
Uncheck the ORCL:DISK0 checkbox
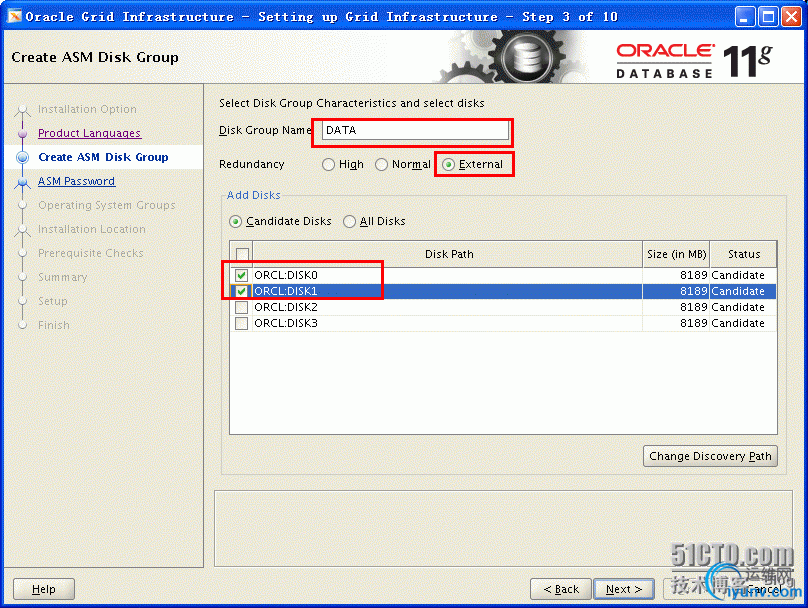tap(241, 275)
